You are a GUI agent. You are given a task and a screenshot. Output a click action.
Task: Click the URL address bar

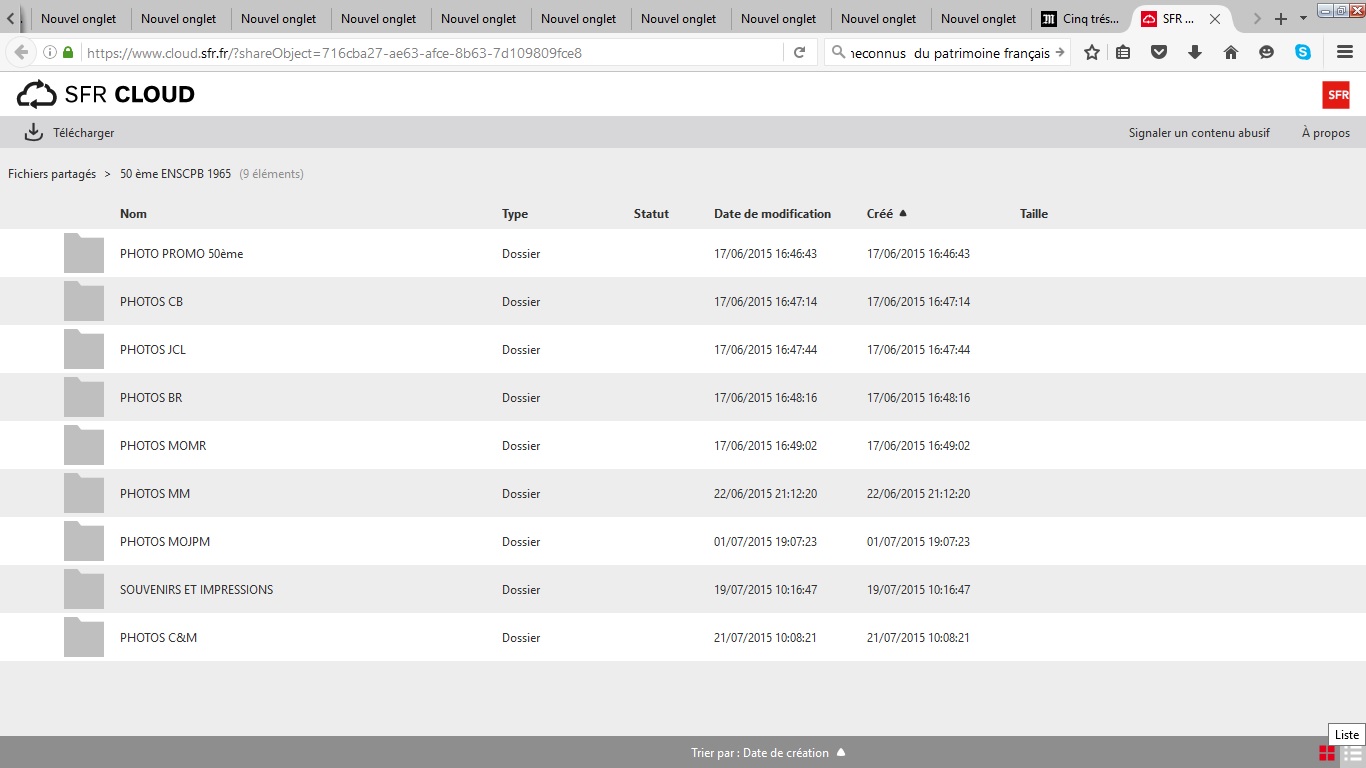click(x=430, y=53)
